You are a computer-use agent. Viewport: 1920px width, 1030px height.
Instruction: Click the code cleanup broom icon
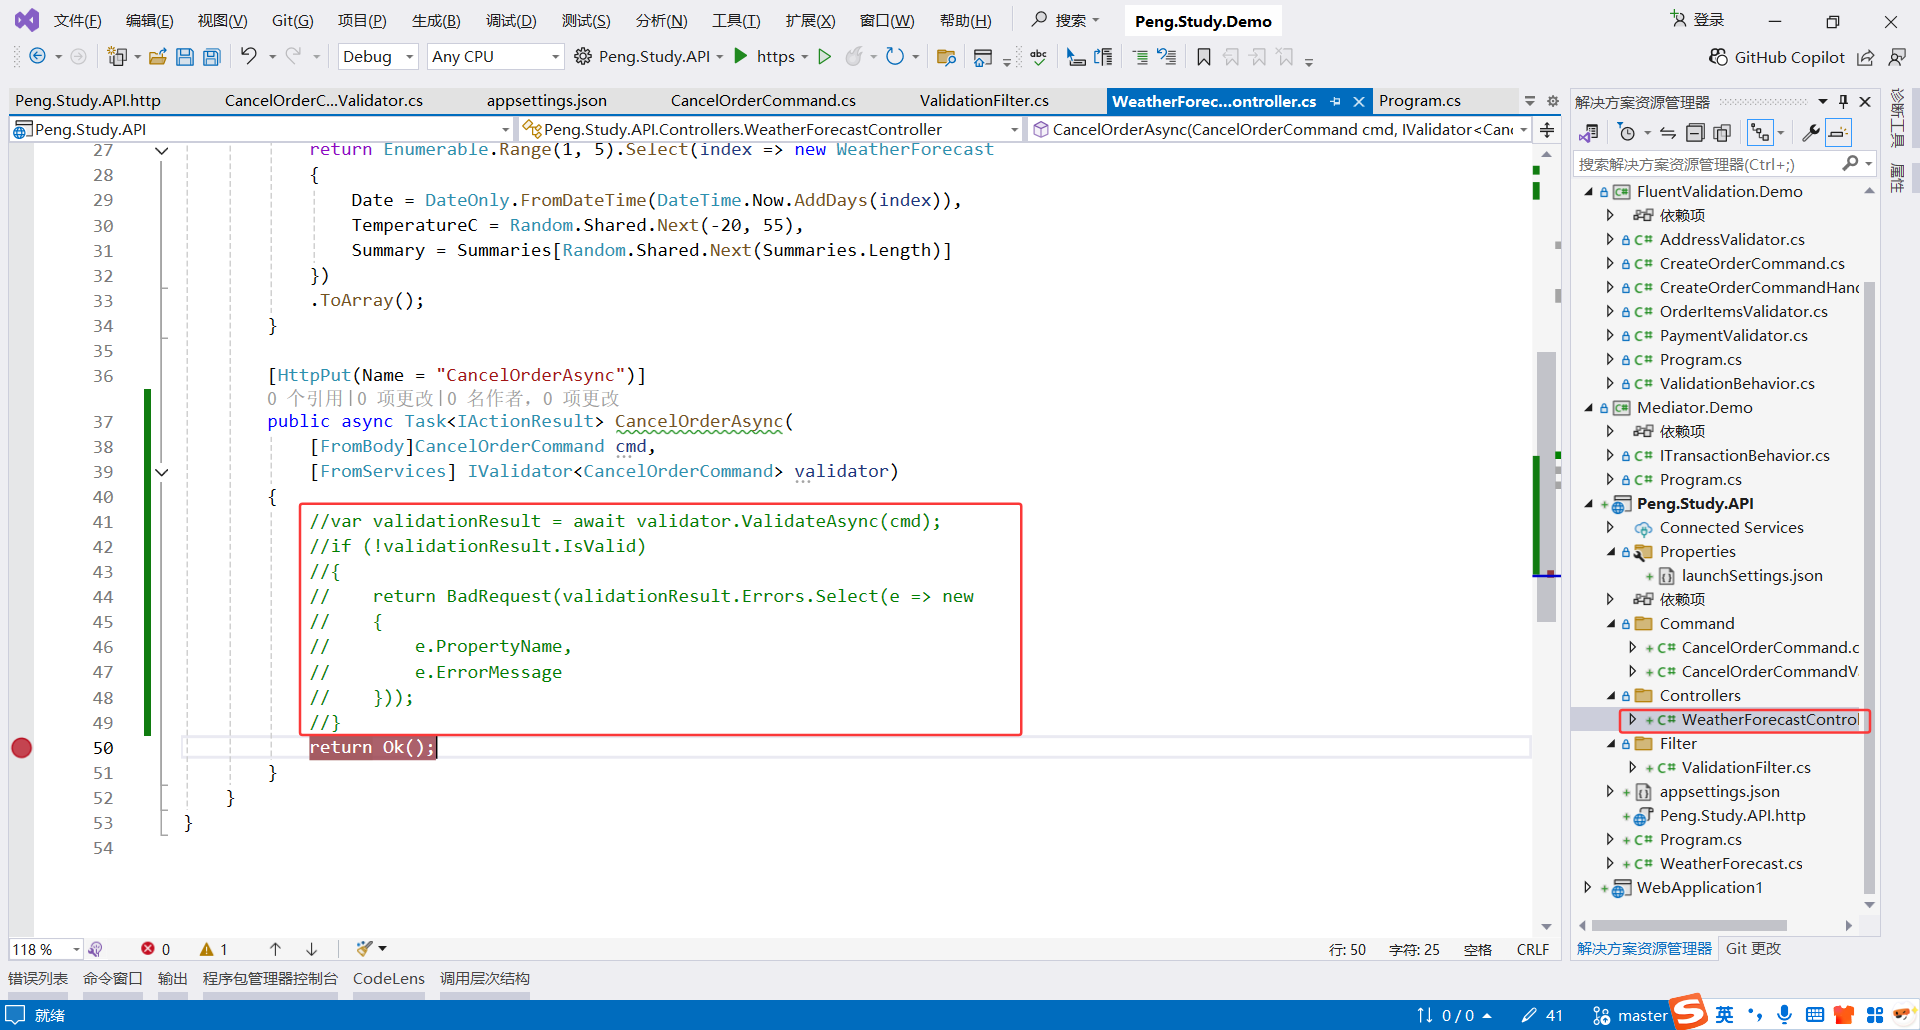pyautogui.click(x=364, y=948)
